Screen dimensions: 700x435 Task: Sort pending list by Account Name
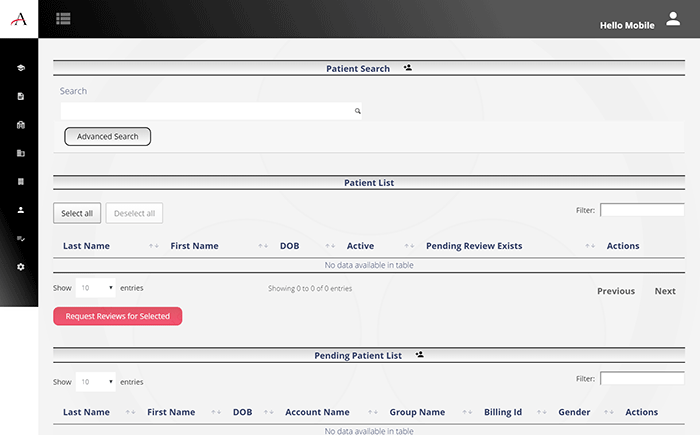coord(317,412)
